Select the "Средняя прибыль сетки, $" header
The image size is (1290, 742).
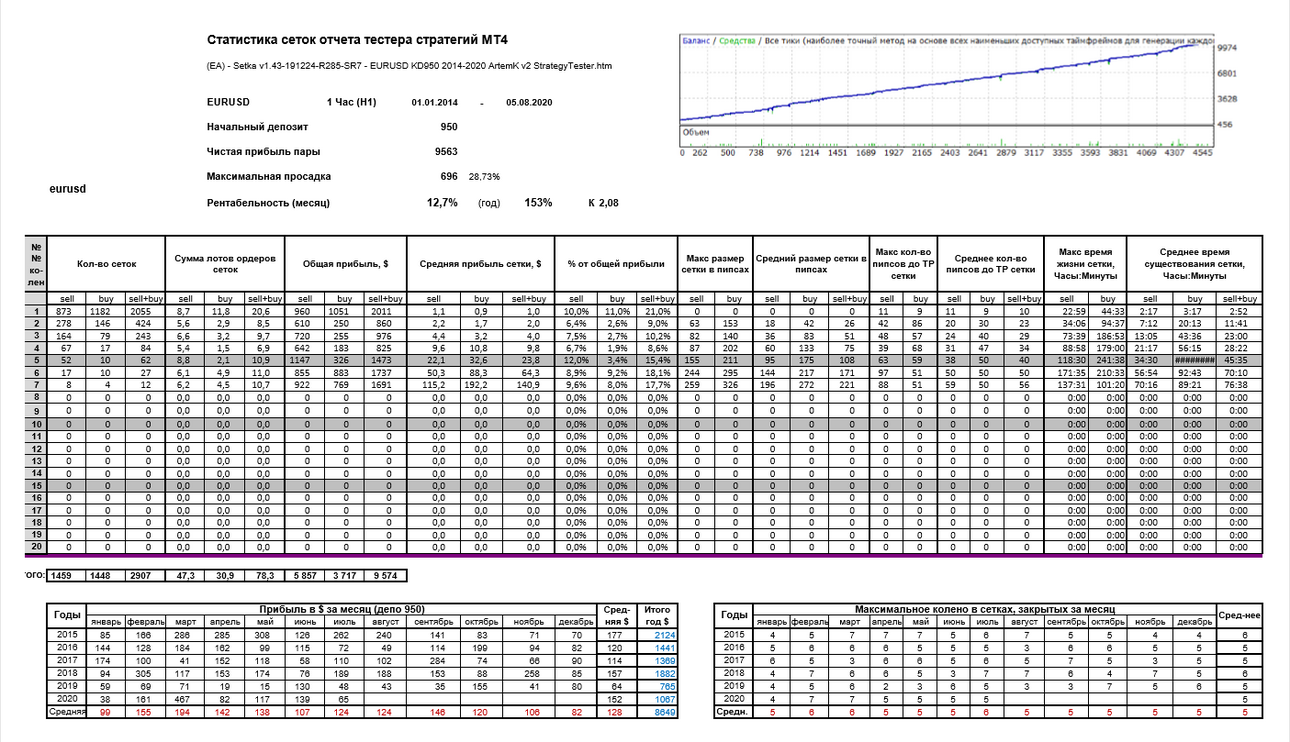point(480,264)
